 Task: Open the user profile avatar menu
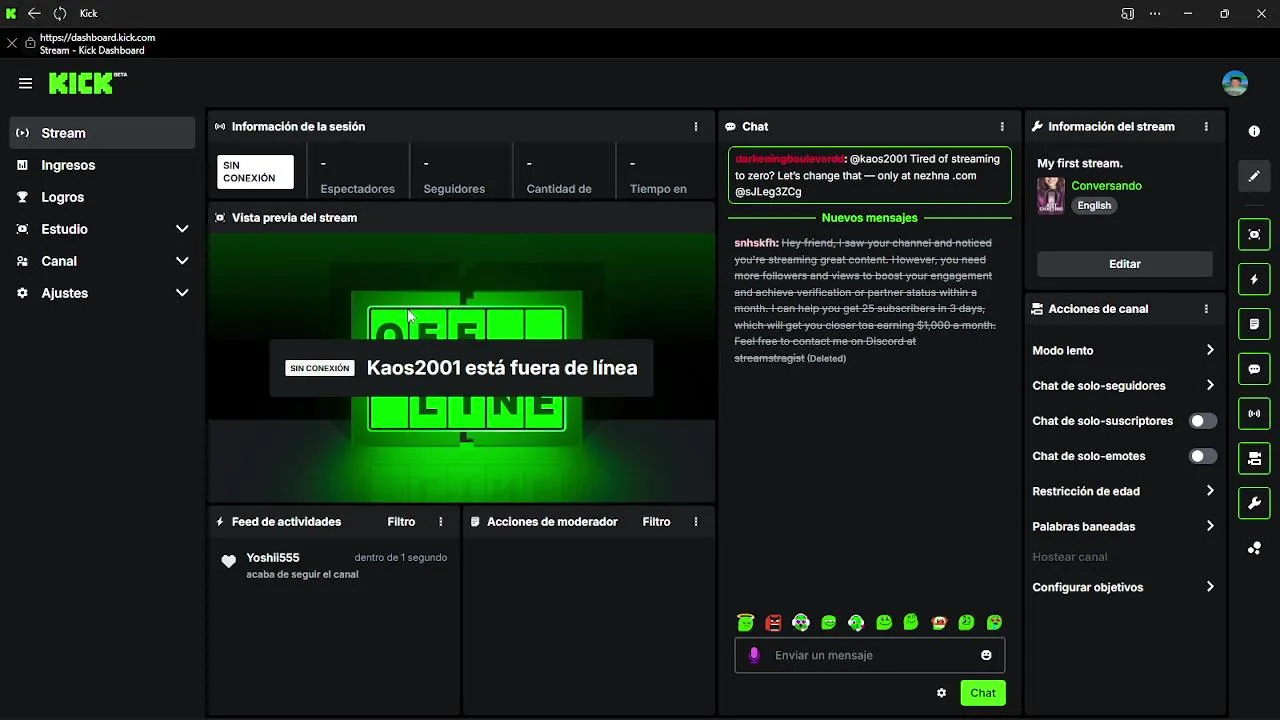pyautogui.click(x=1235, y=83)
